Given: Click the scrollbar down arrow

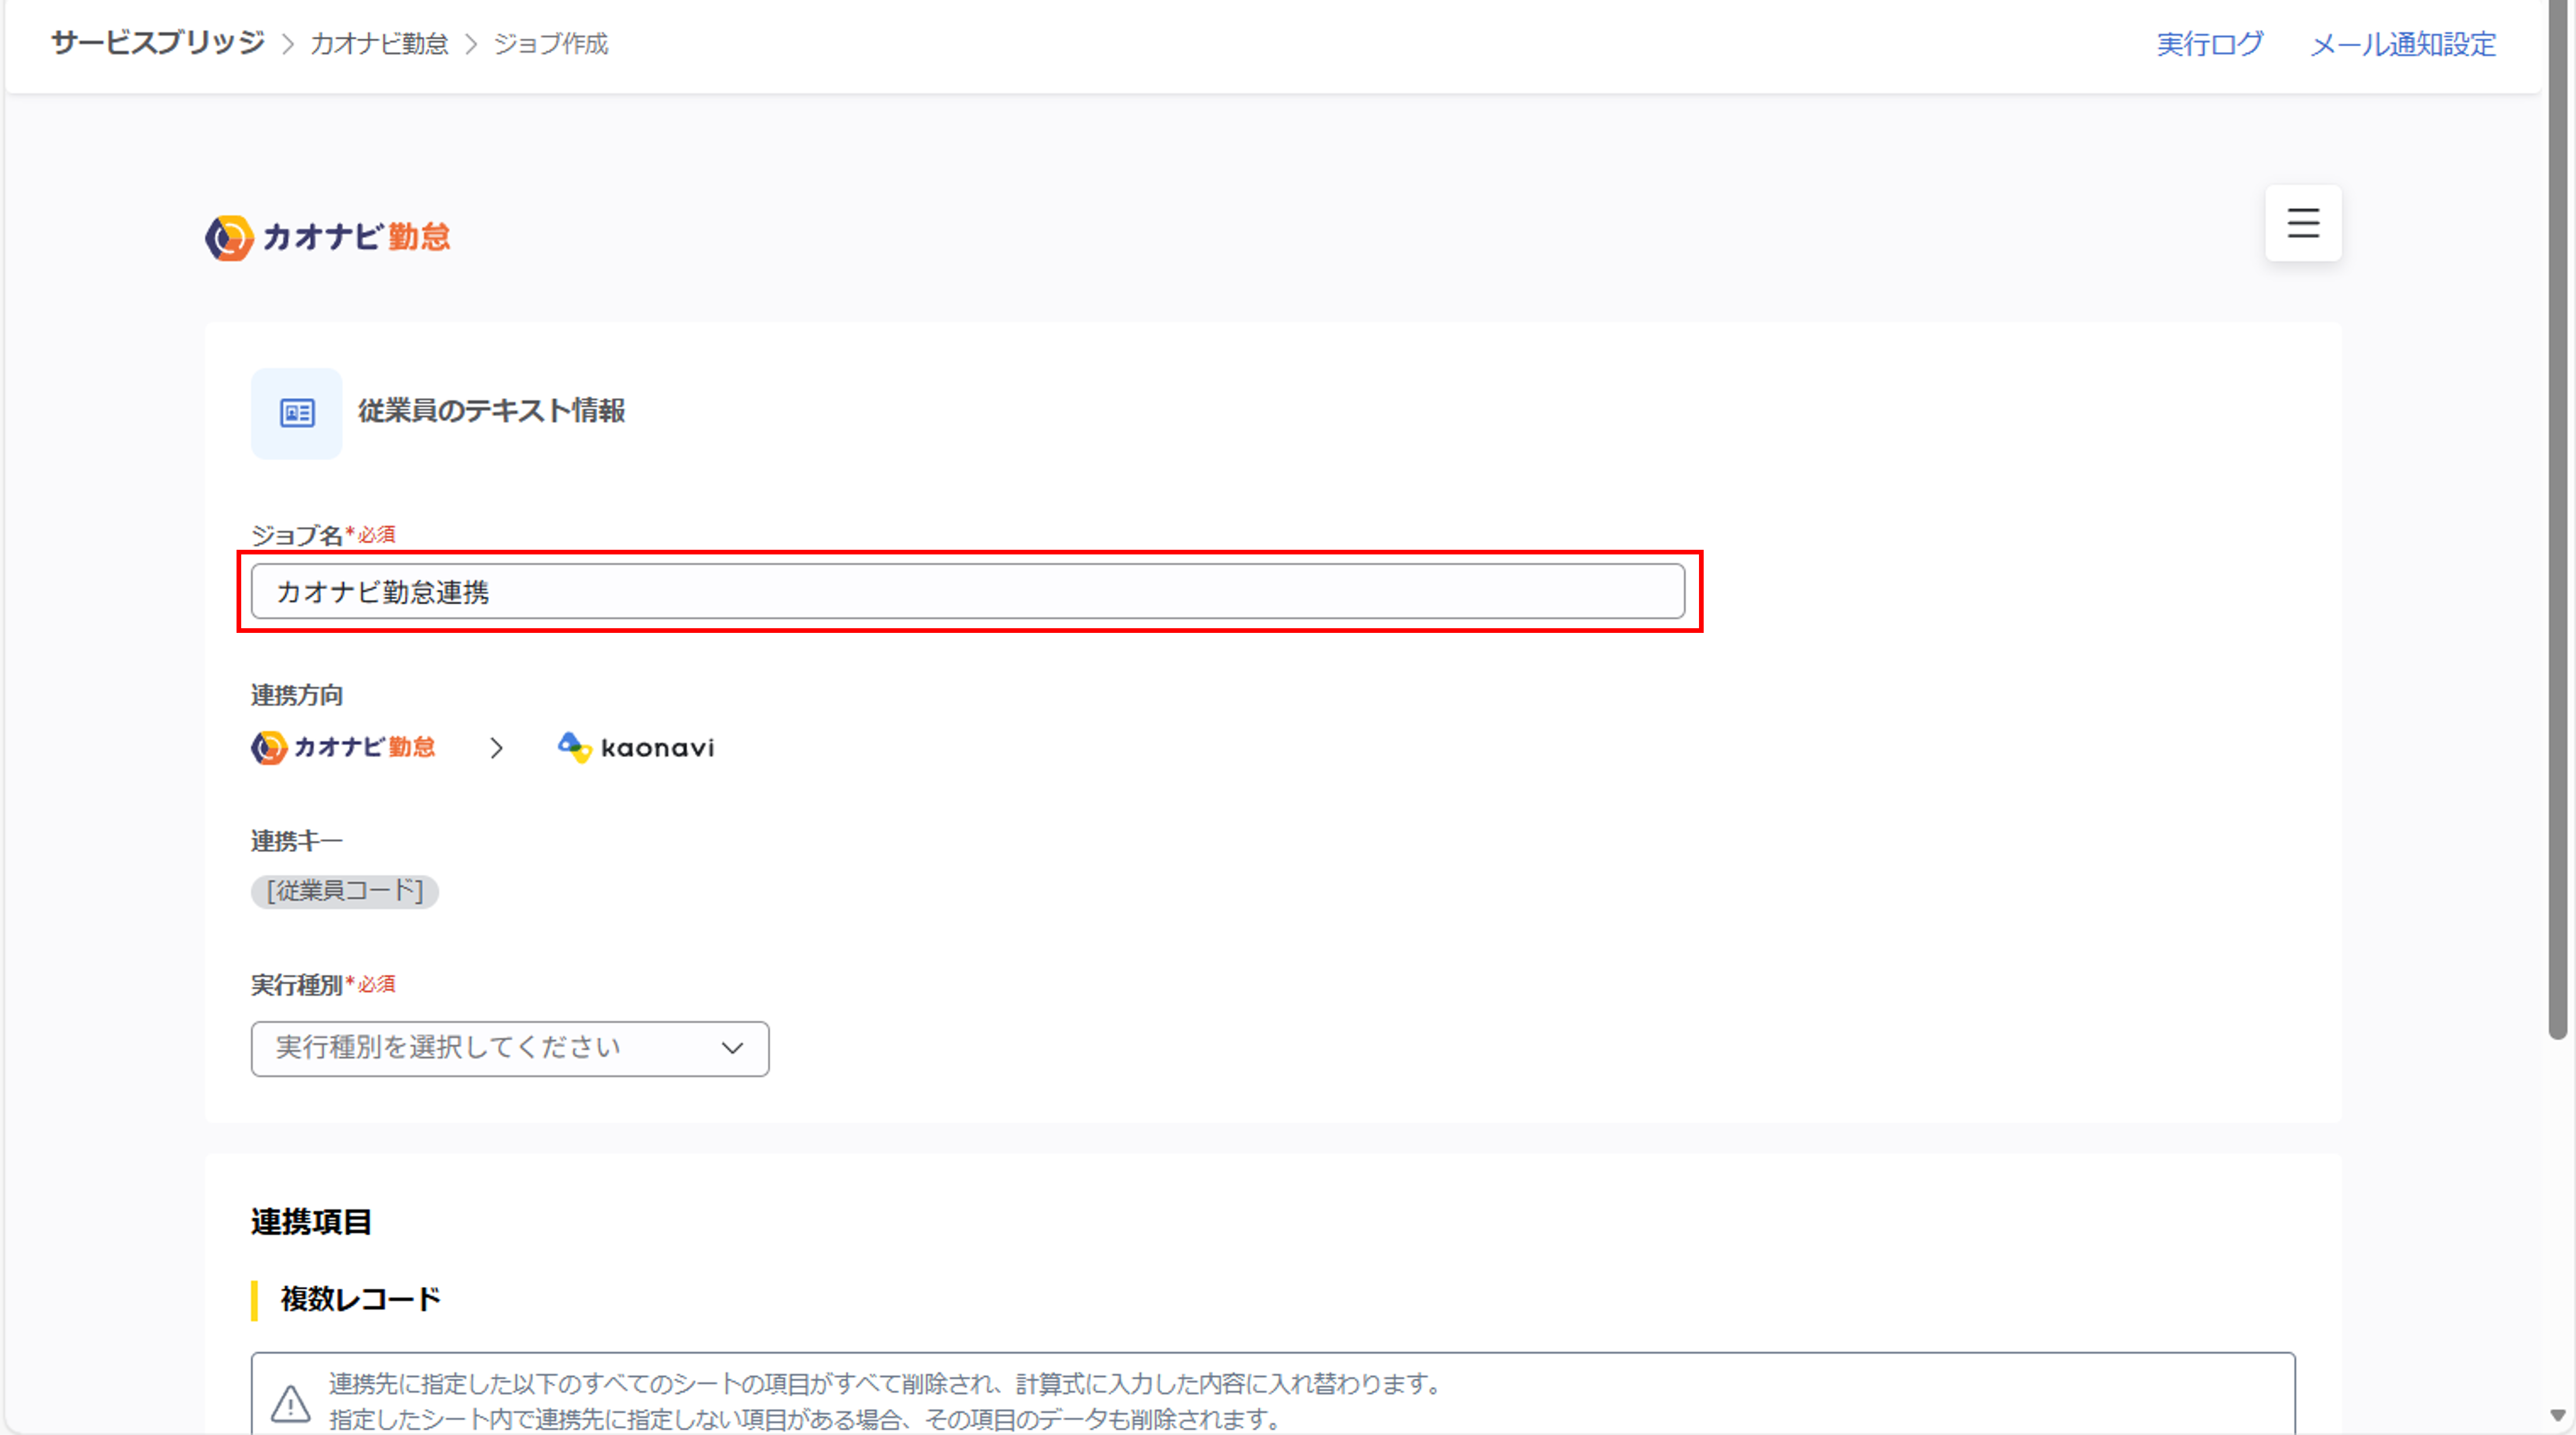Looking at the screenshot, I should click(x=2558, y=1415).
